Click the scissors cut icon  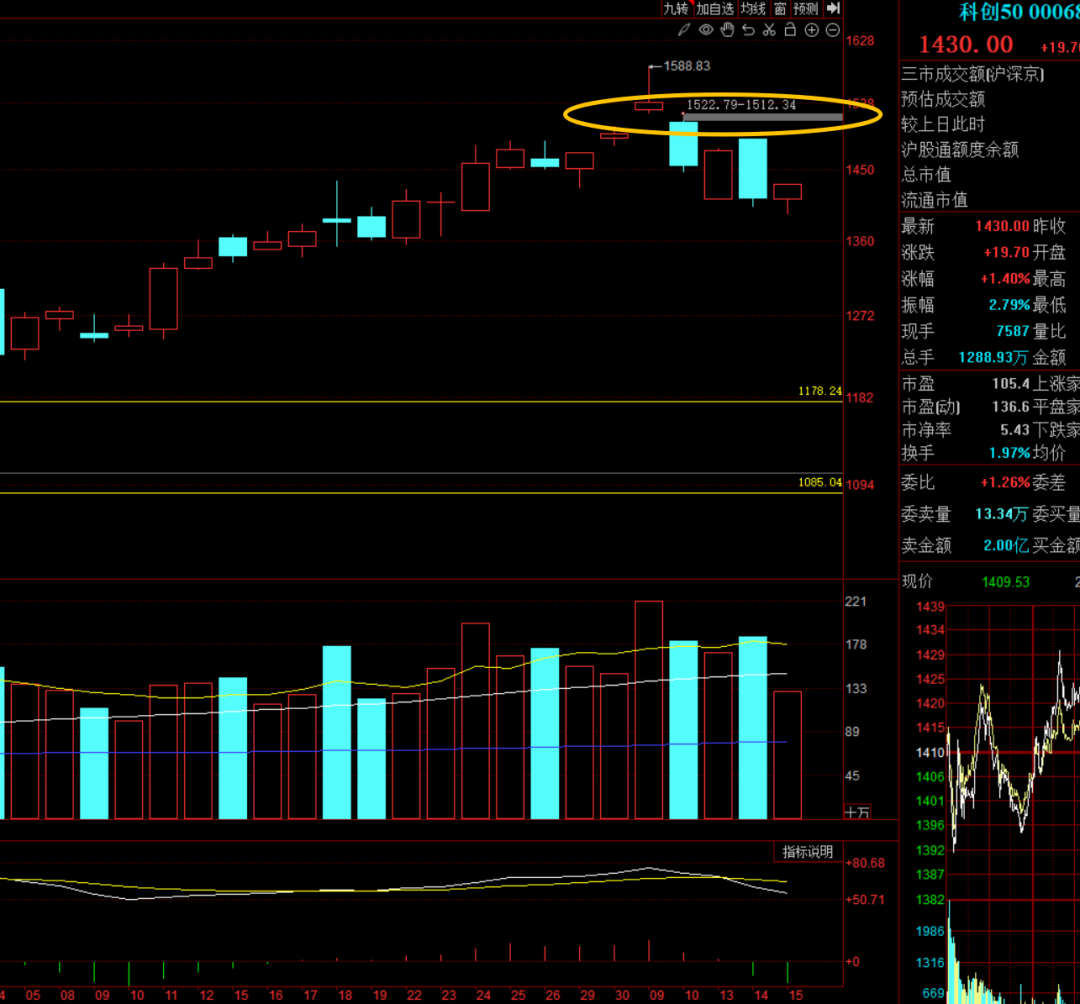[x=769, y=30]
